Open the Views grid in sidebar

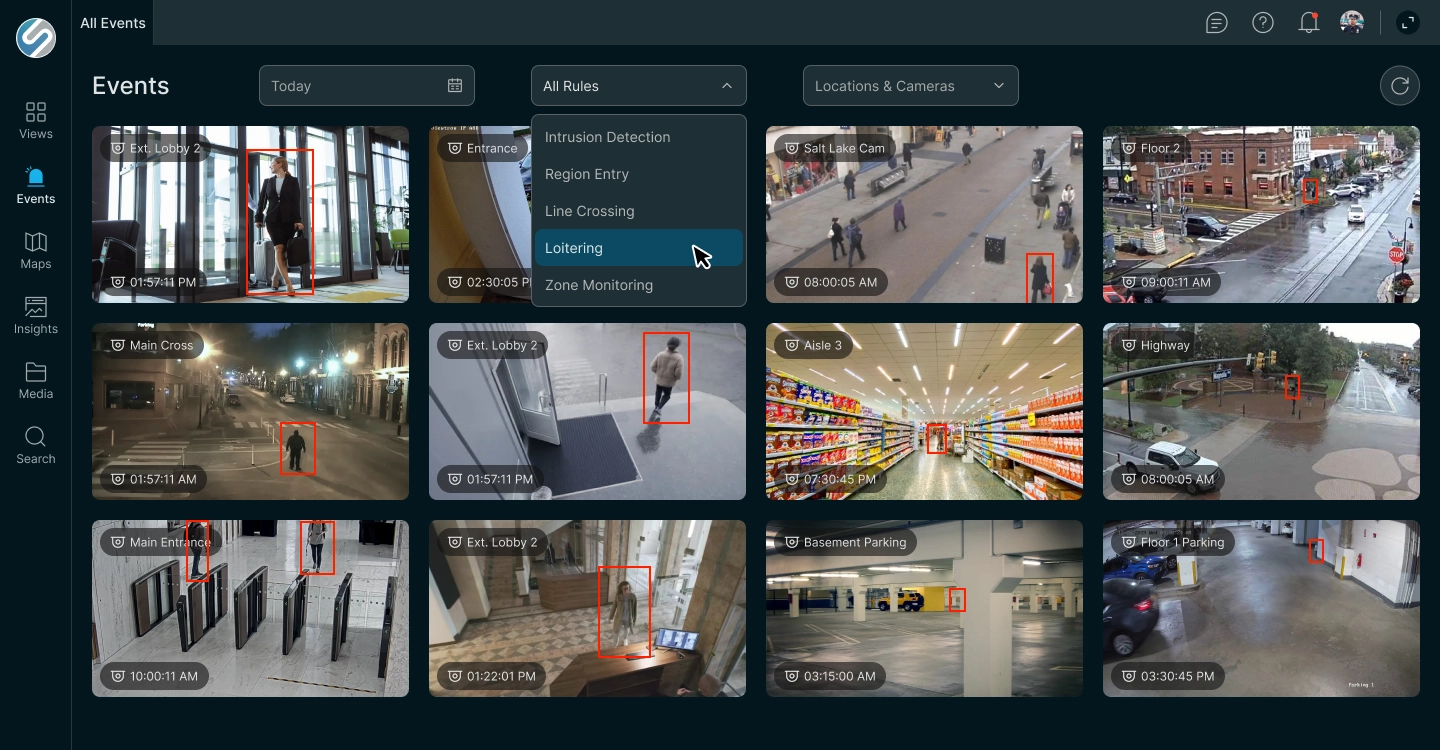tap(36, 120)
